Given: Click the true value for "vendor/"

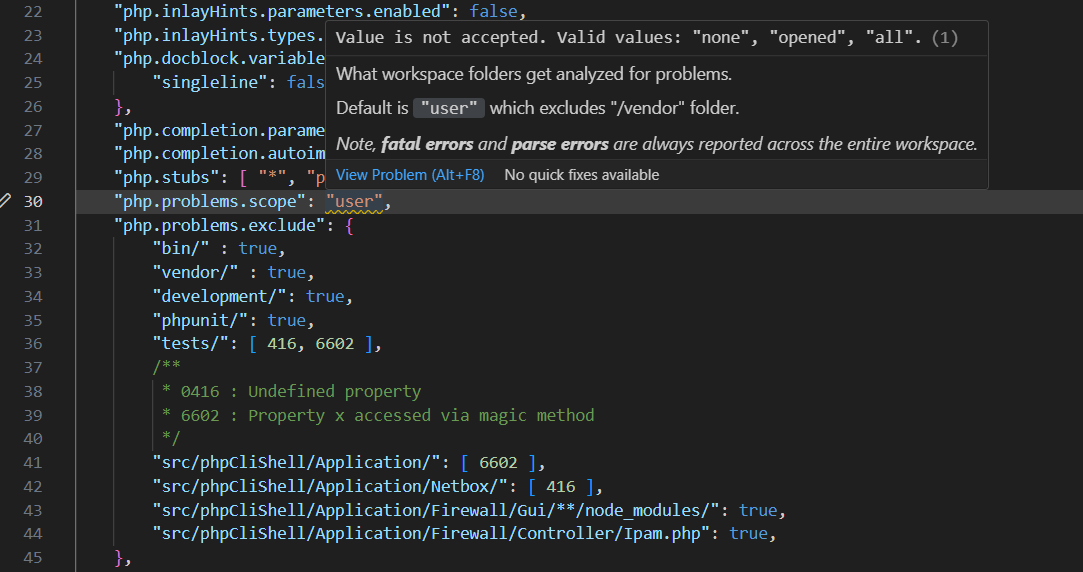Looking at the screenshot, I should [x=286, y=272].
